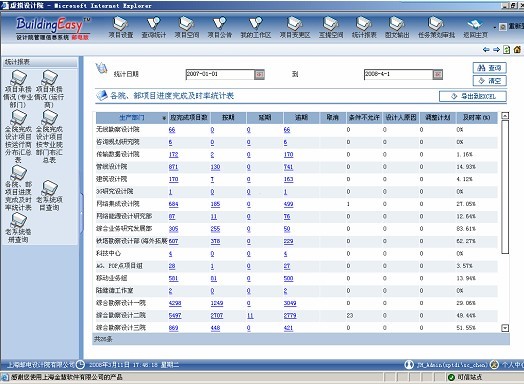Open 老系统项目查询 in sidebar
Image resolution: width=524 pixels, height=384 pixels.
[49, 196]
